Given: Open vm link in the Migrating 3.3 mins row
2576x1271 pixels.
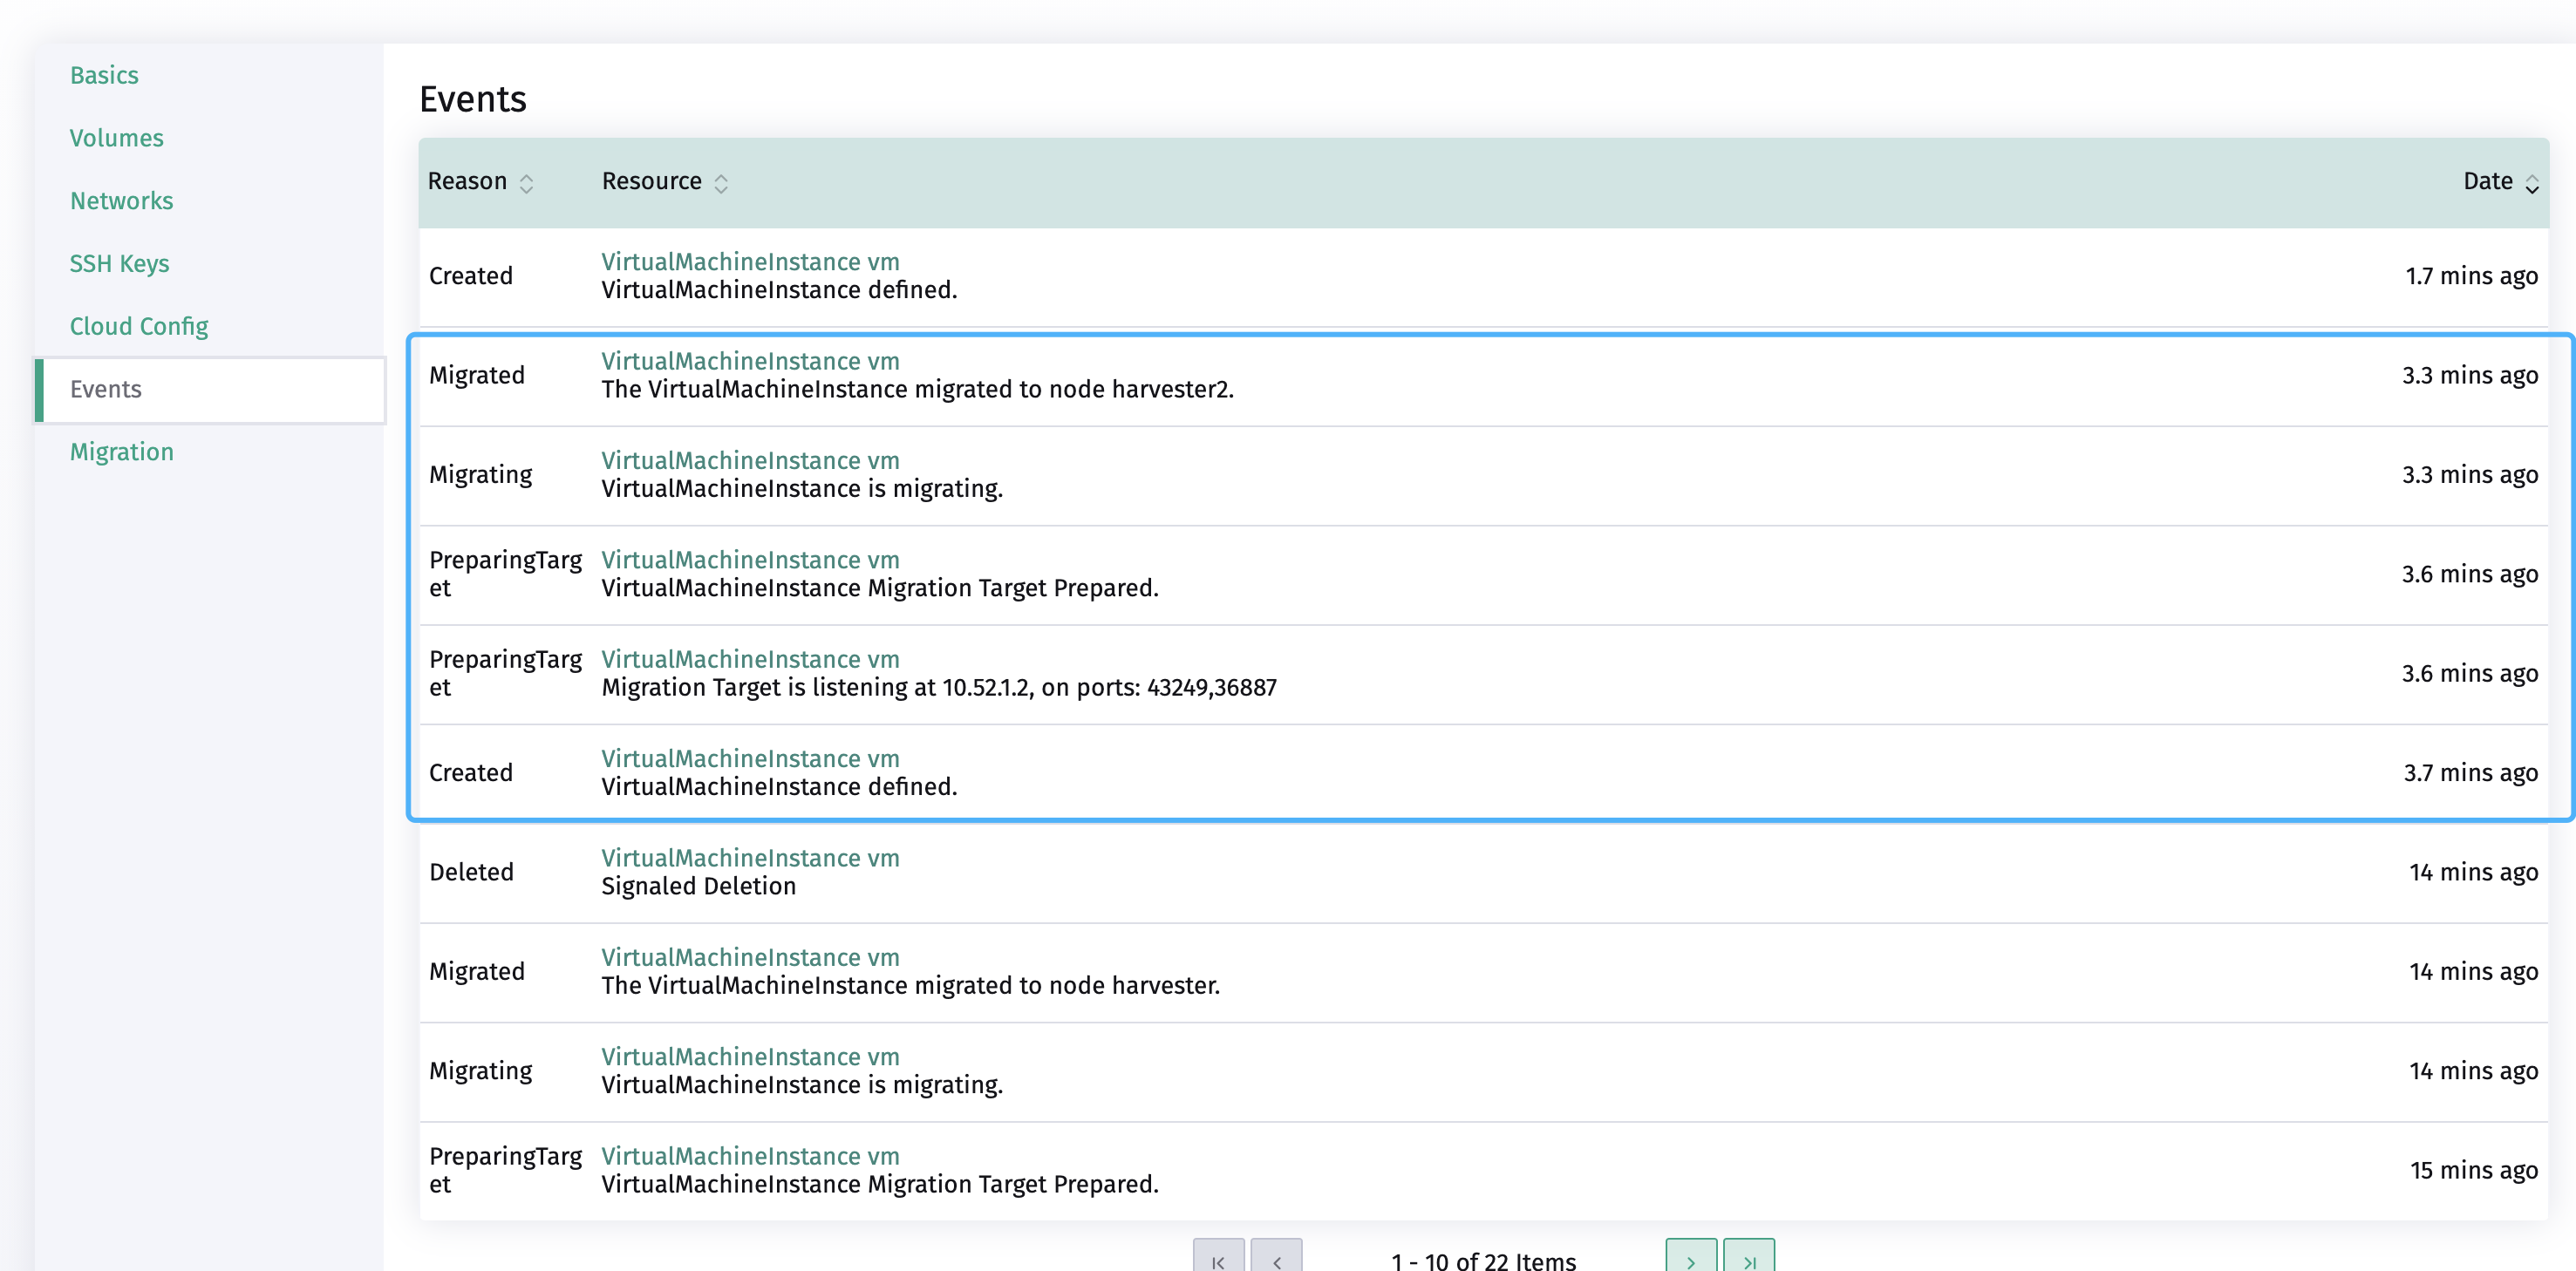Looking at the screenshot, I should pyautogui.click(x=750, y=460).
